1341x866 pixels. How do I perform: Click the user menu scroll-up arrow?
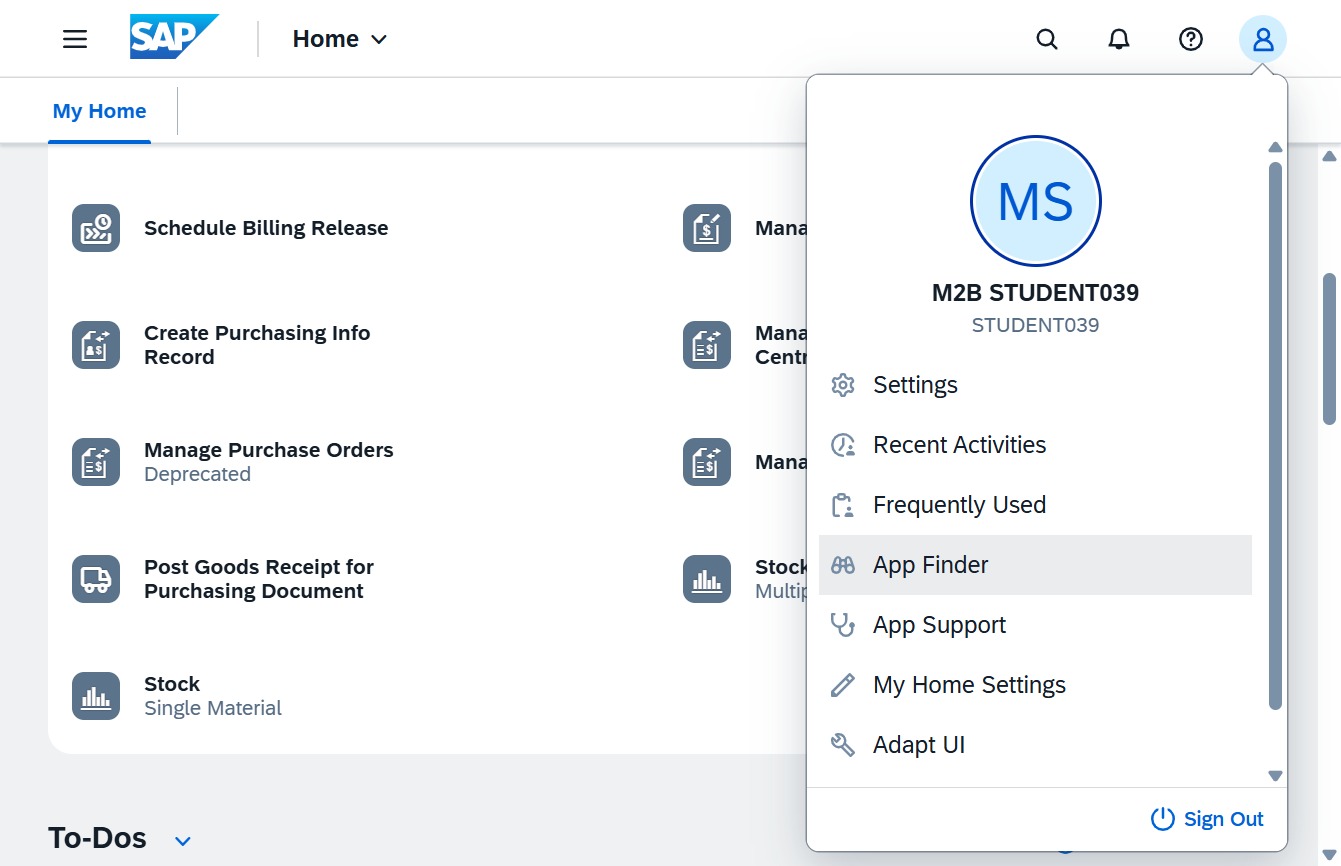(x=1275, y=147)
